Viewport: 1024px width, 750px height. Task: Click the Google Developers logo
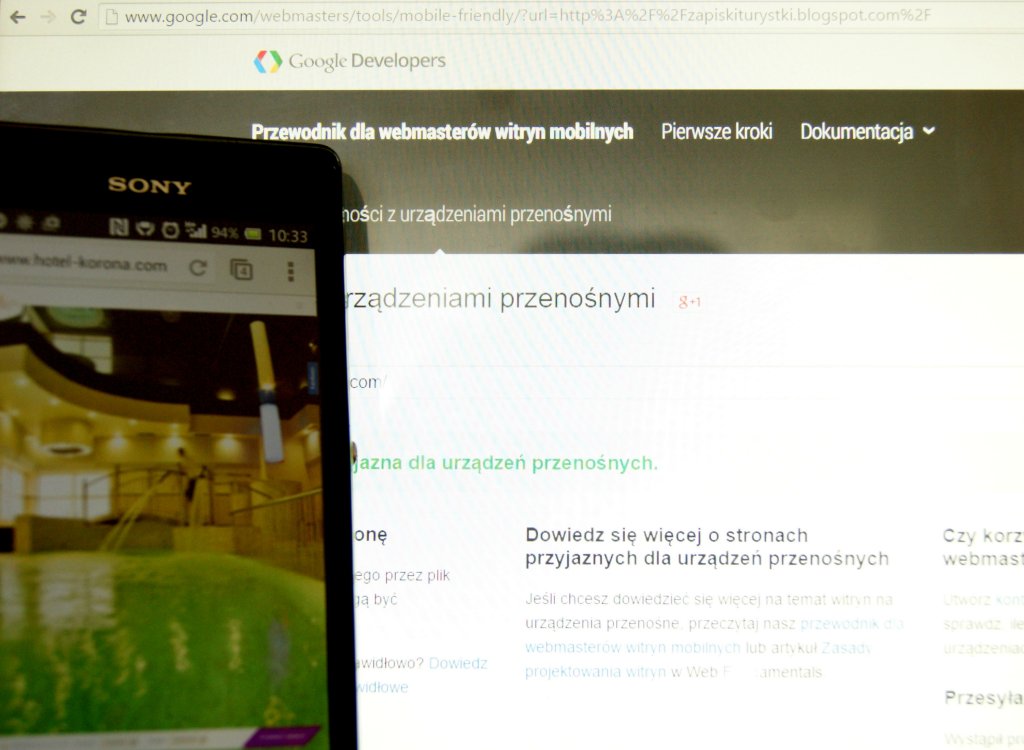coord(268,61)
